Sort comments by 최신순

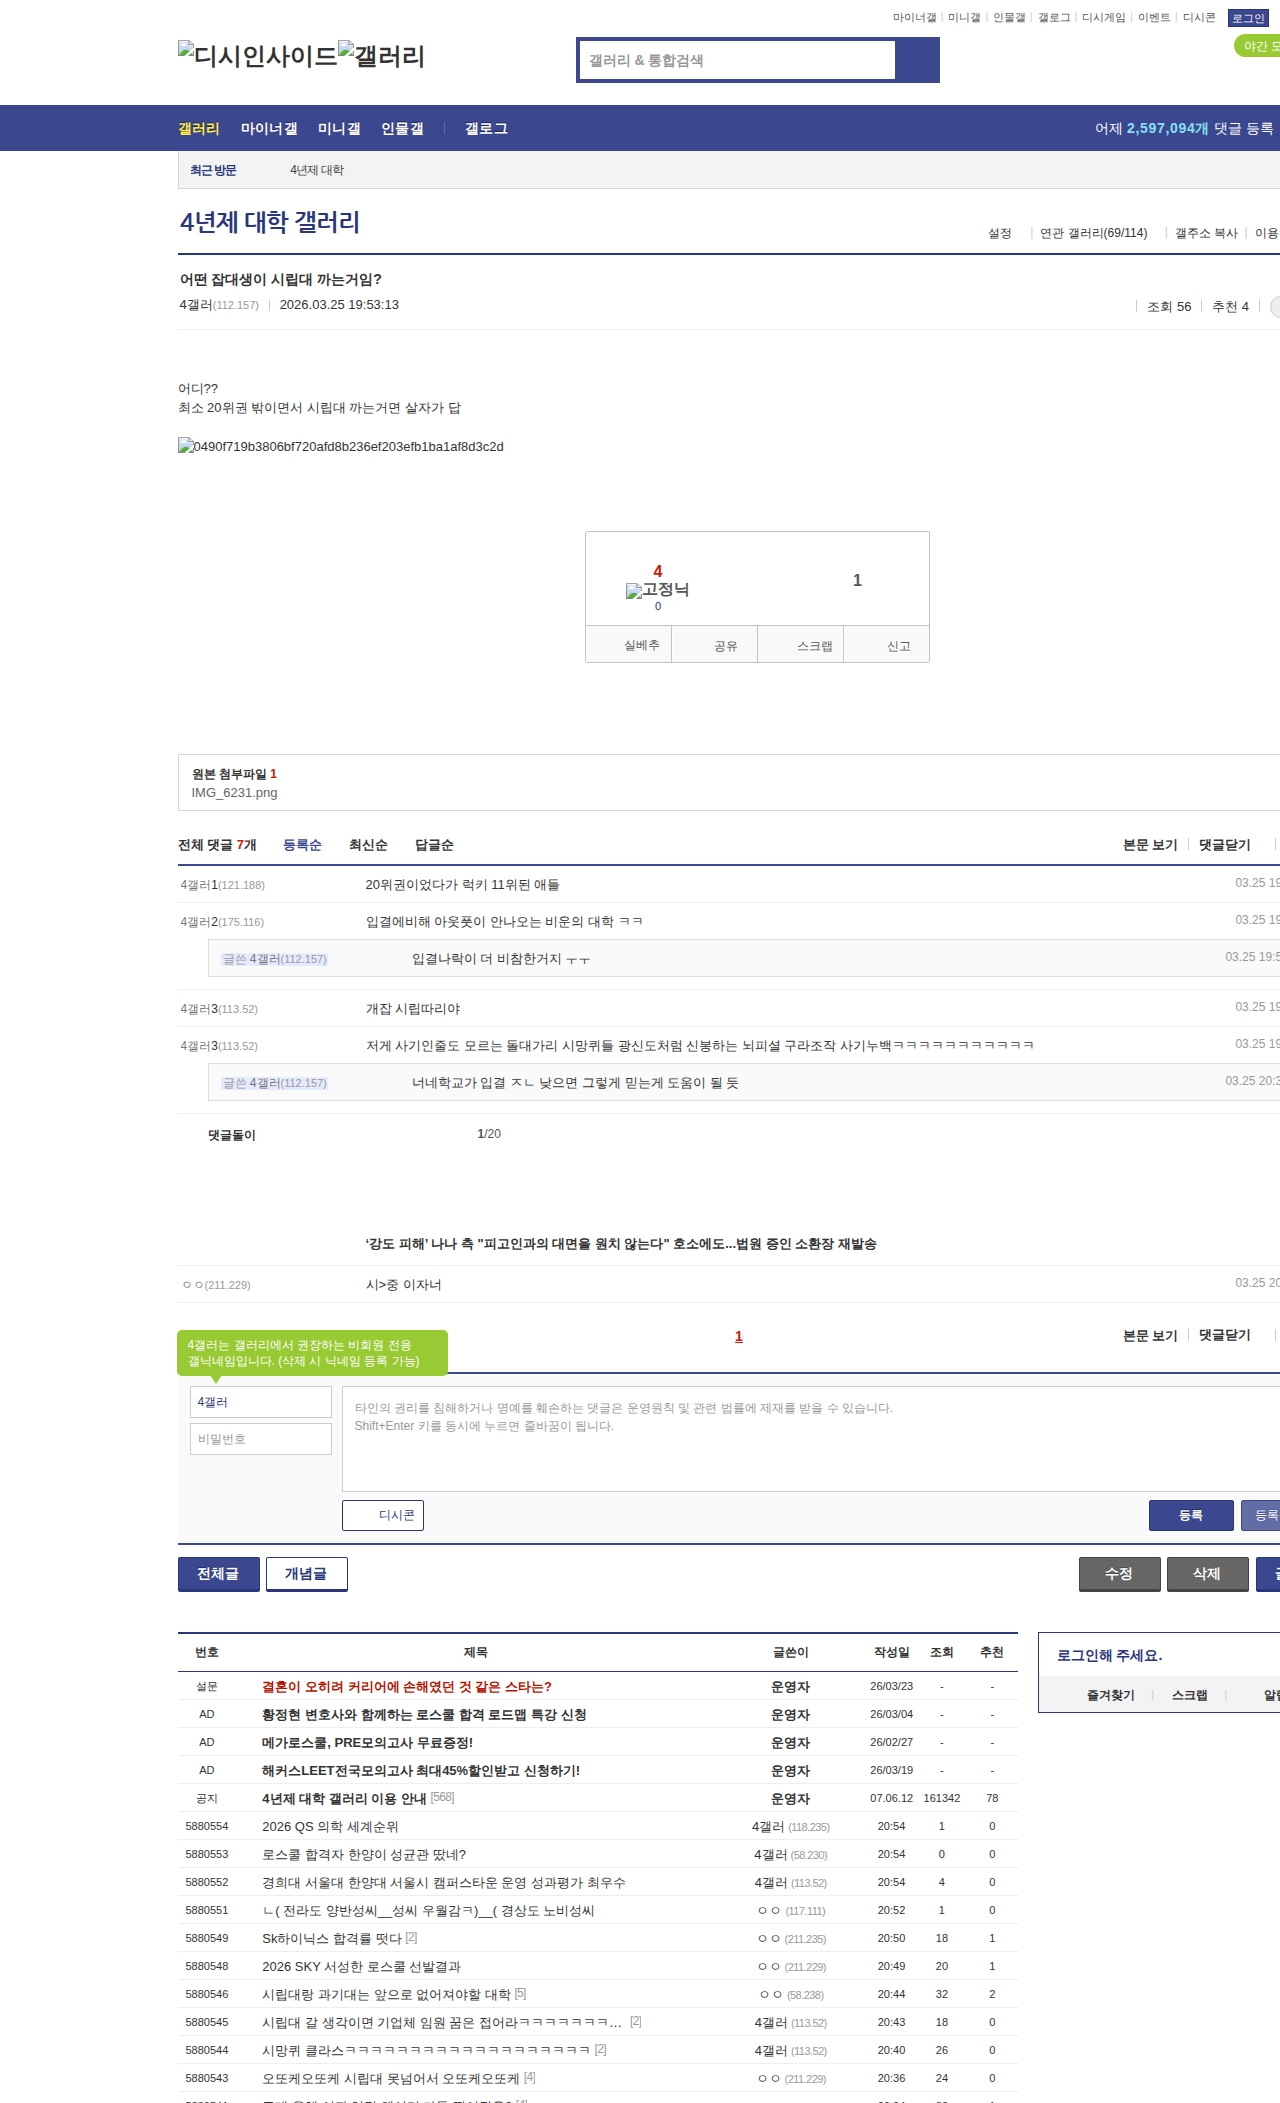coord(368,845)
